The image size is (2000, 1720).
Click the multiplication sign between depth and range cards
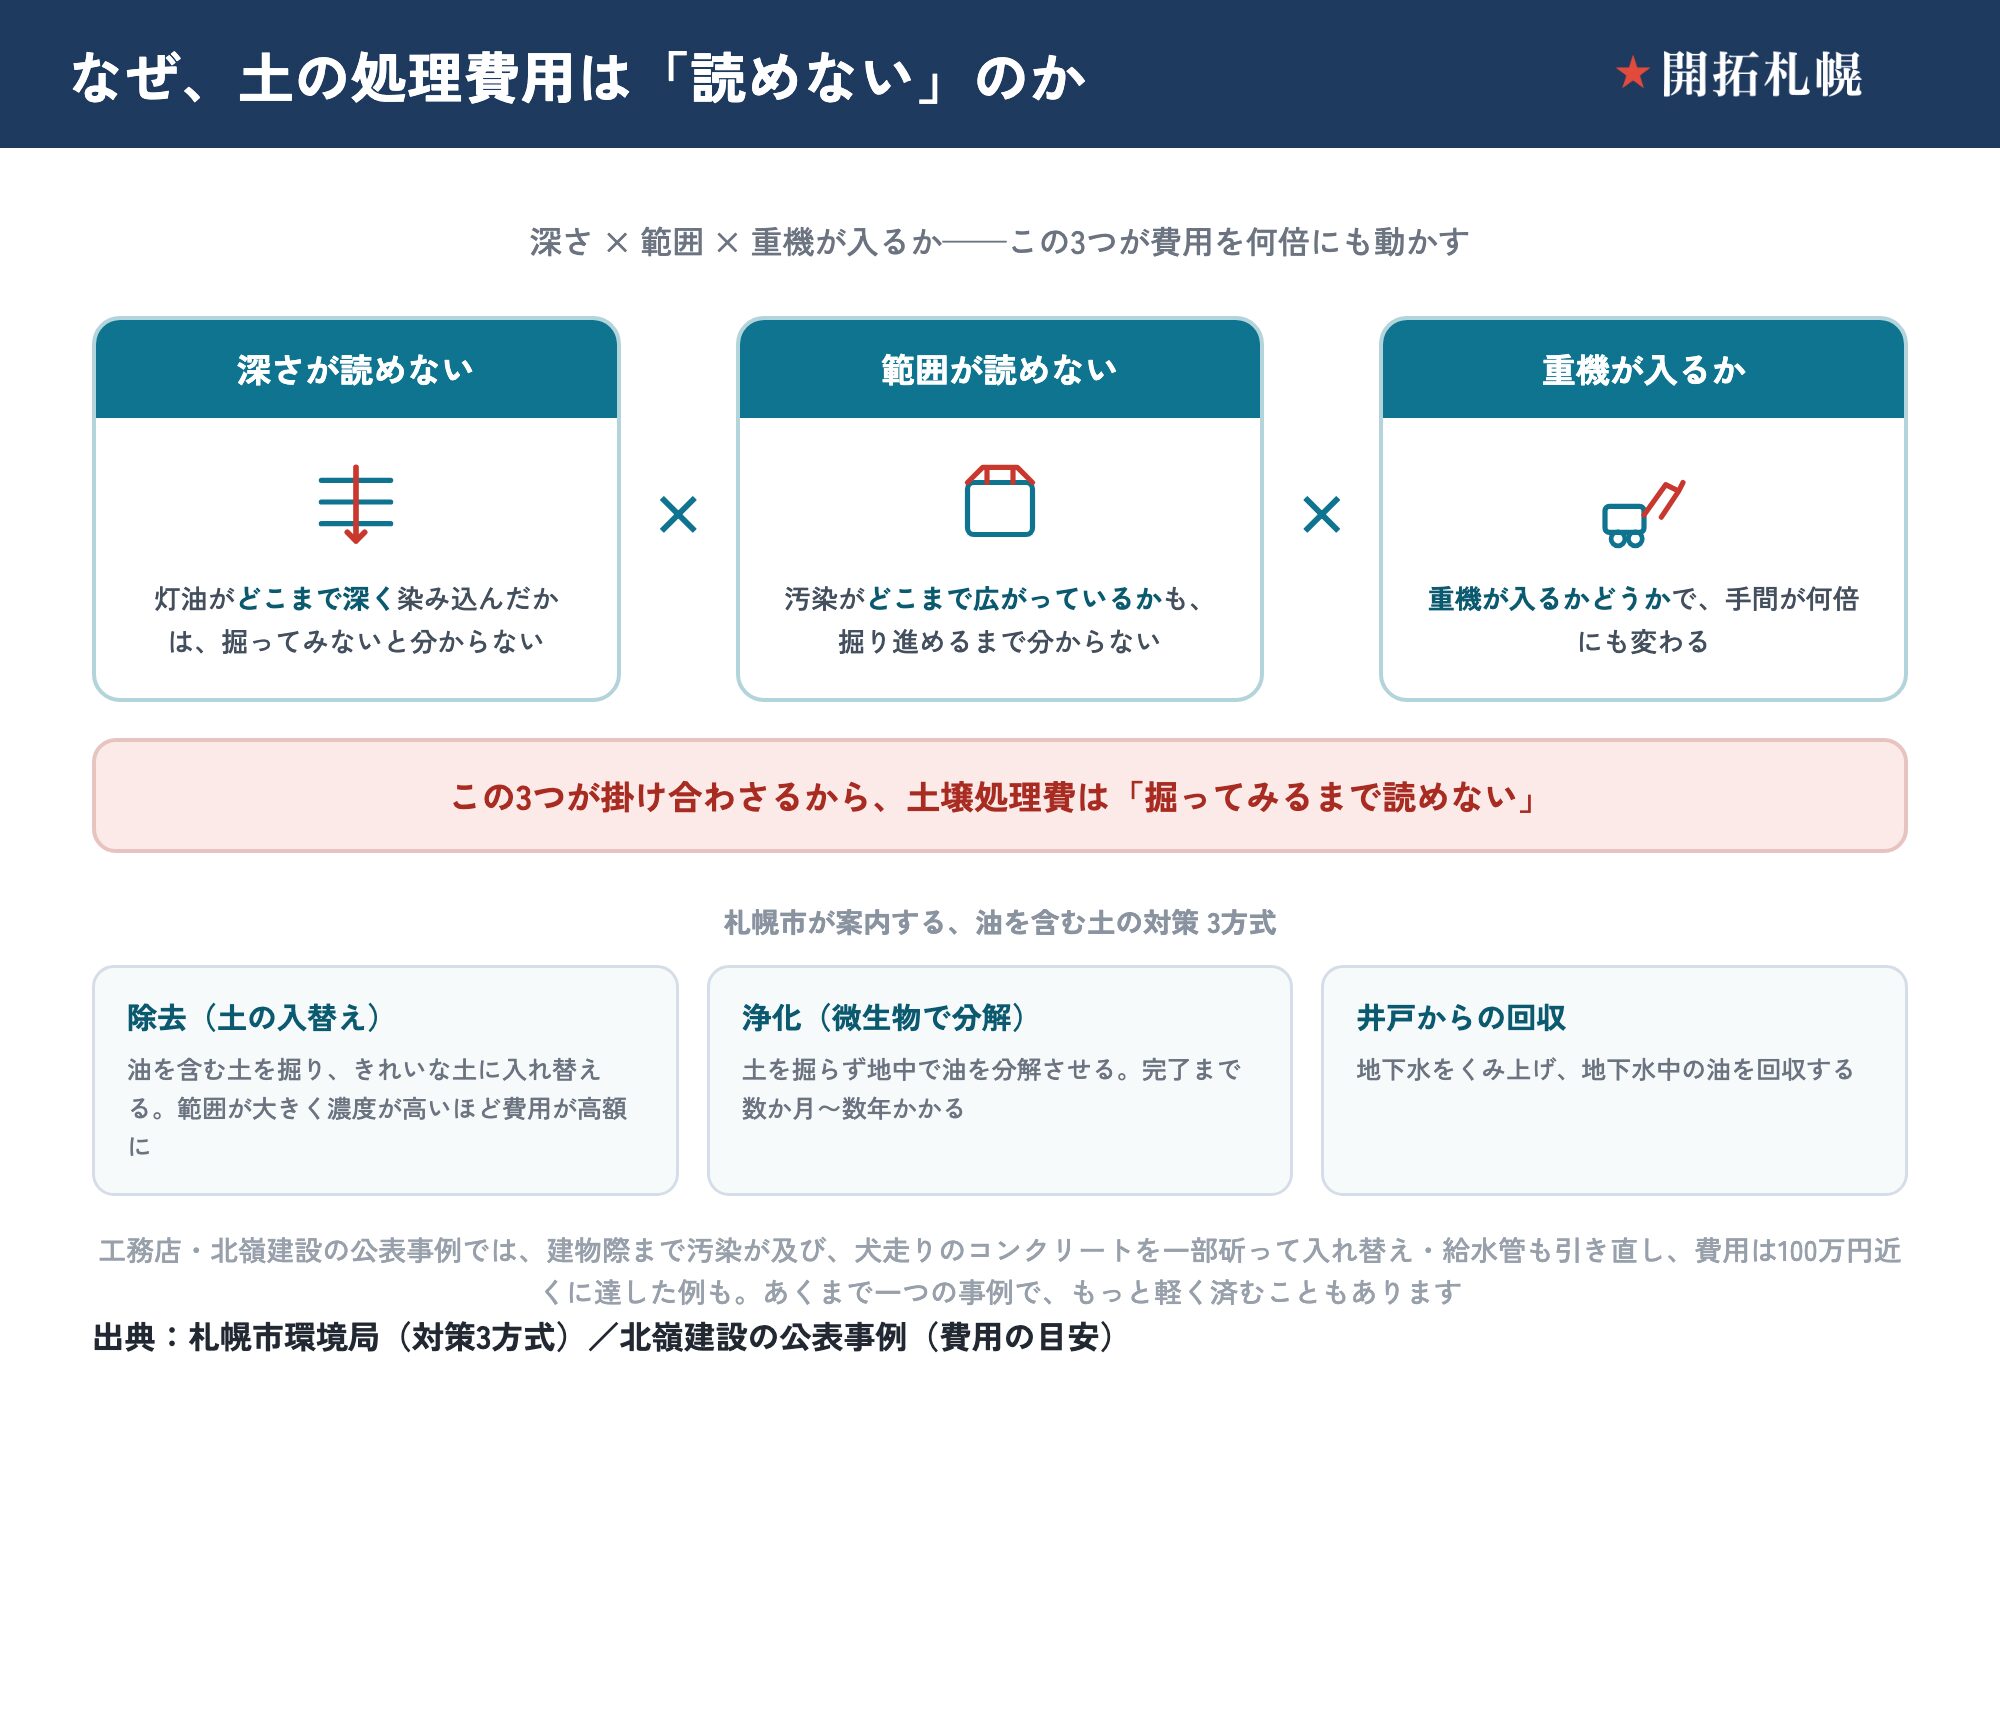point(678,515)
